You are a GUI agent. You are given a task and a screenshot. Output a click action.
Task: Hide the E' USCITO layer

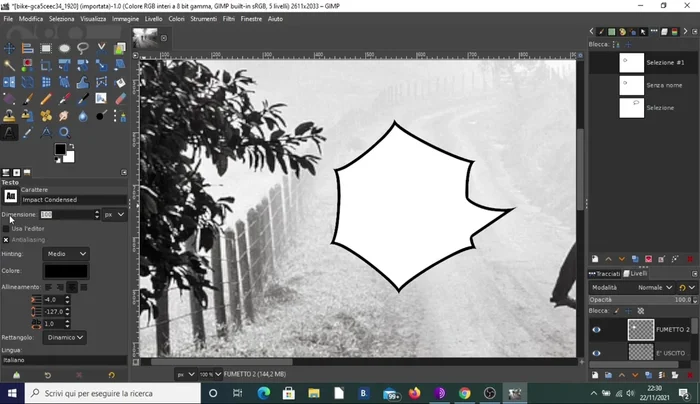pyautogui.click(x=597, y=353)
